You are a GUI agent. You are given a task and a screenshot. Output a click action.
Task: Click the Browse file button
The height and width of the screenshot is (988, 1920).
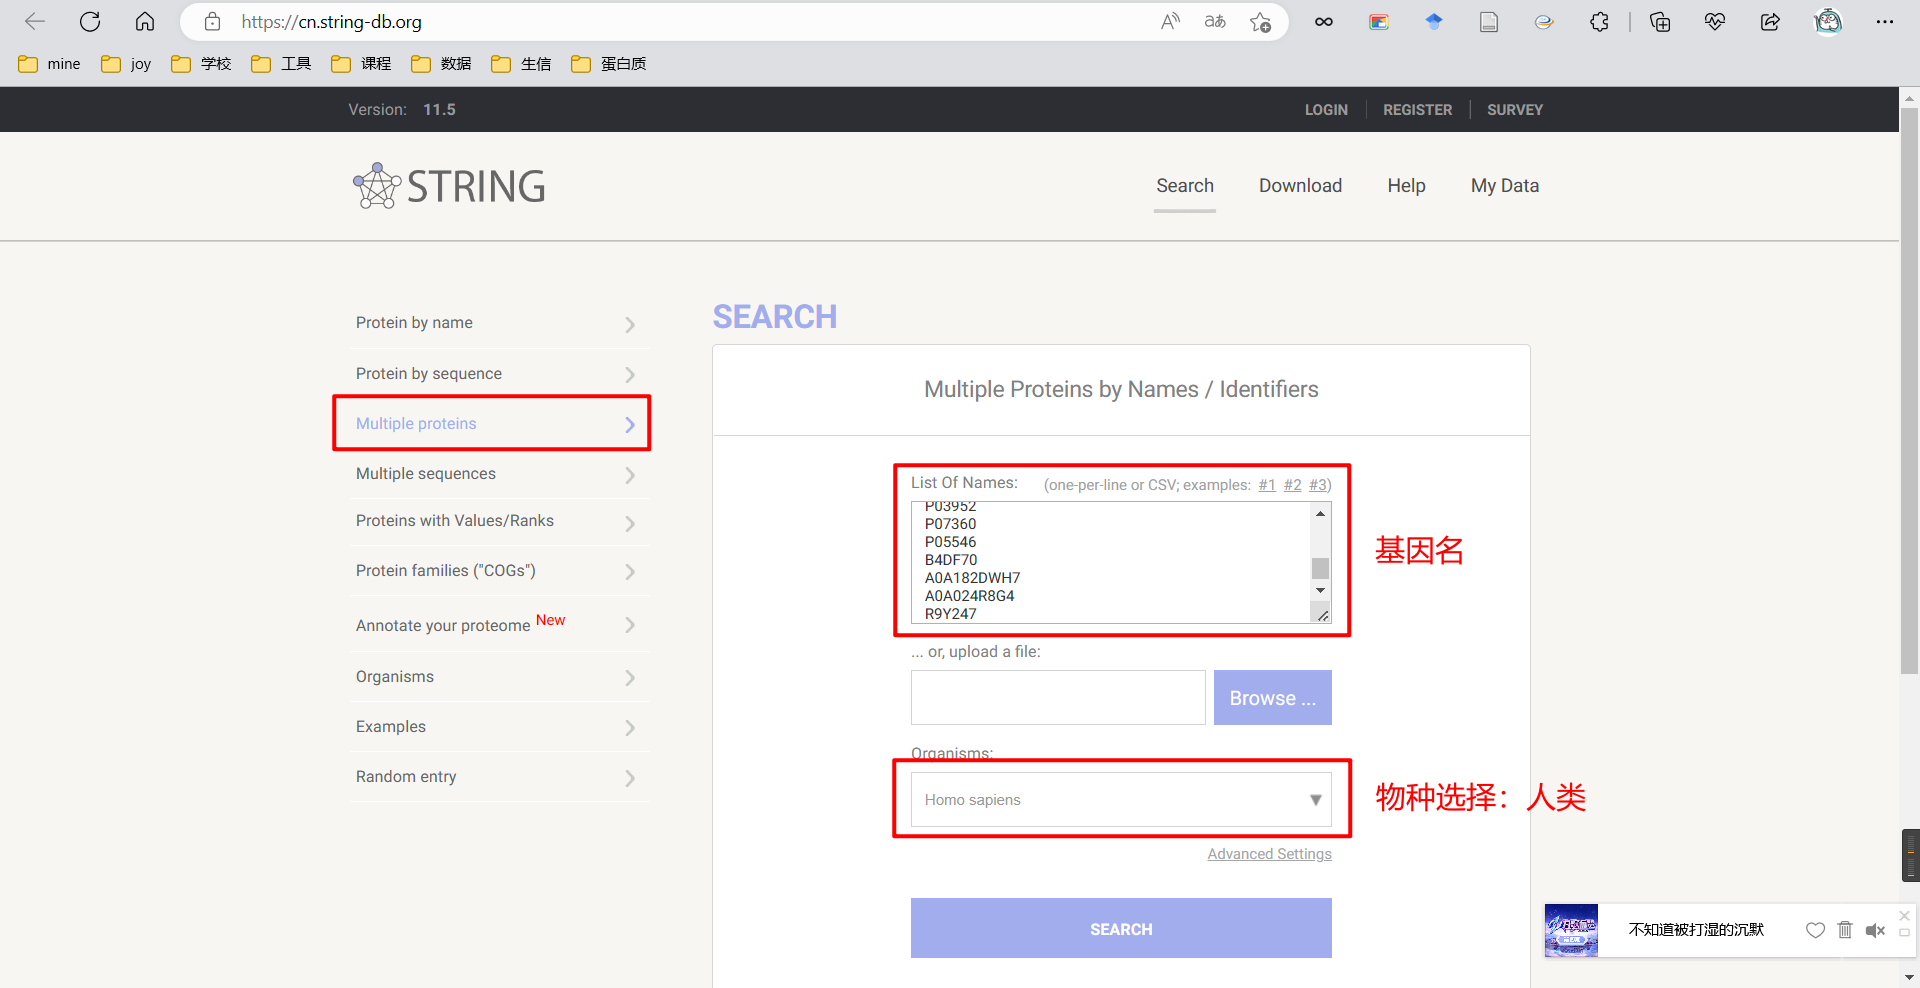pos(1272,698)
